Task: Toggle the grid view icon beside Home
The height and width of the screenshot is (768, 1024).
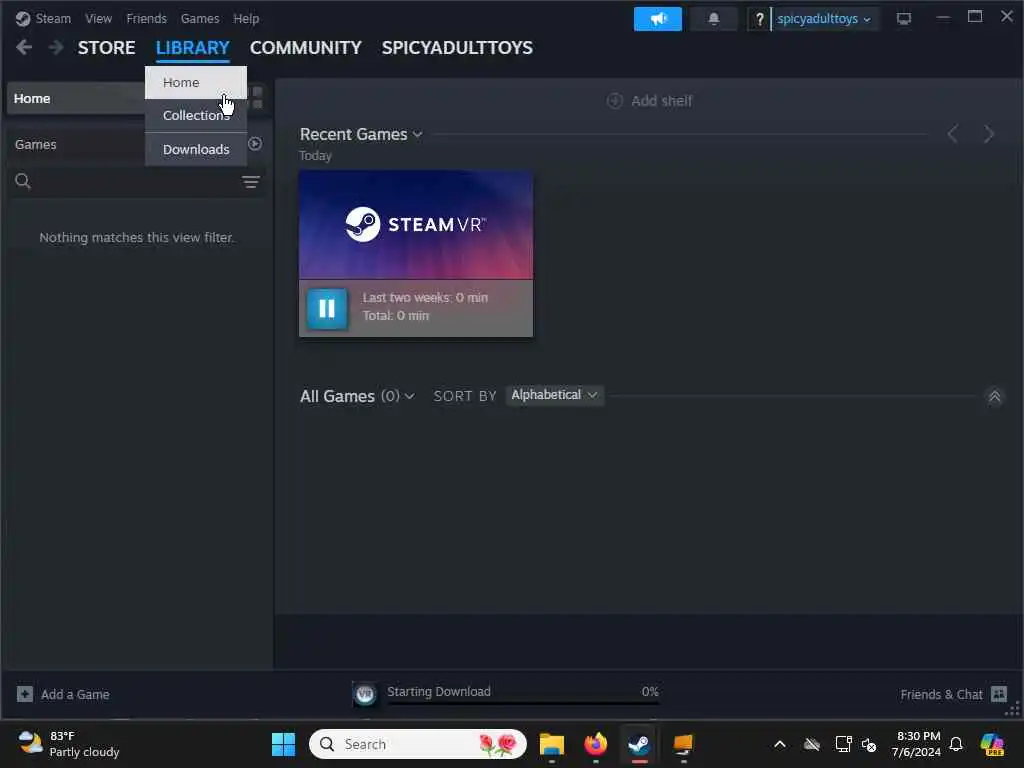Action: pos(257,98)
